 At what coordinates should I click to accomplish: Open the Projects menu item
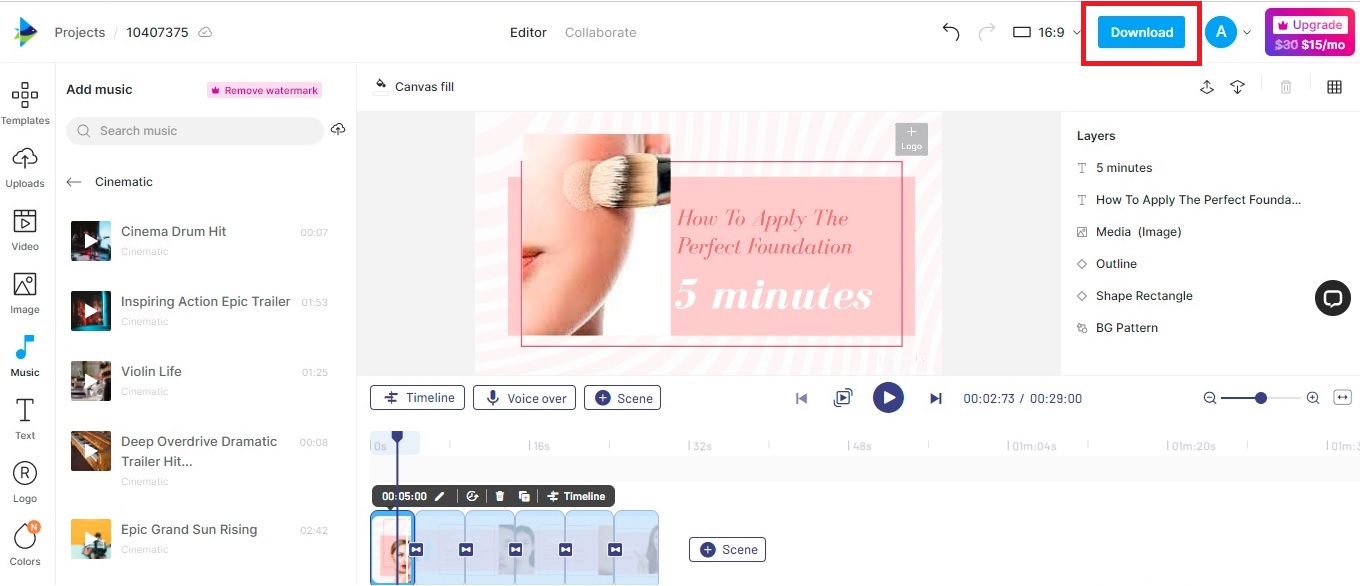coord(79,32)
